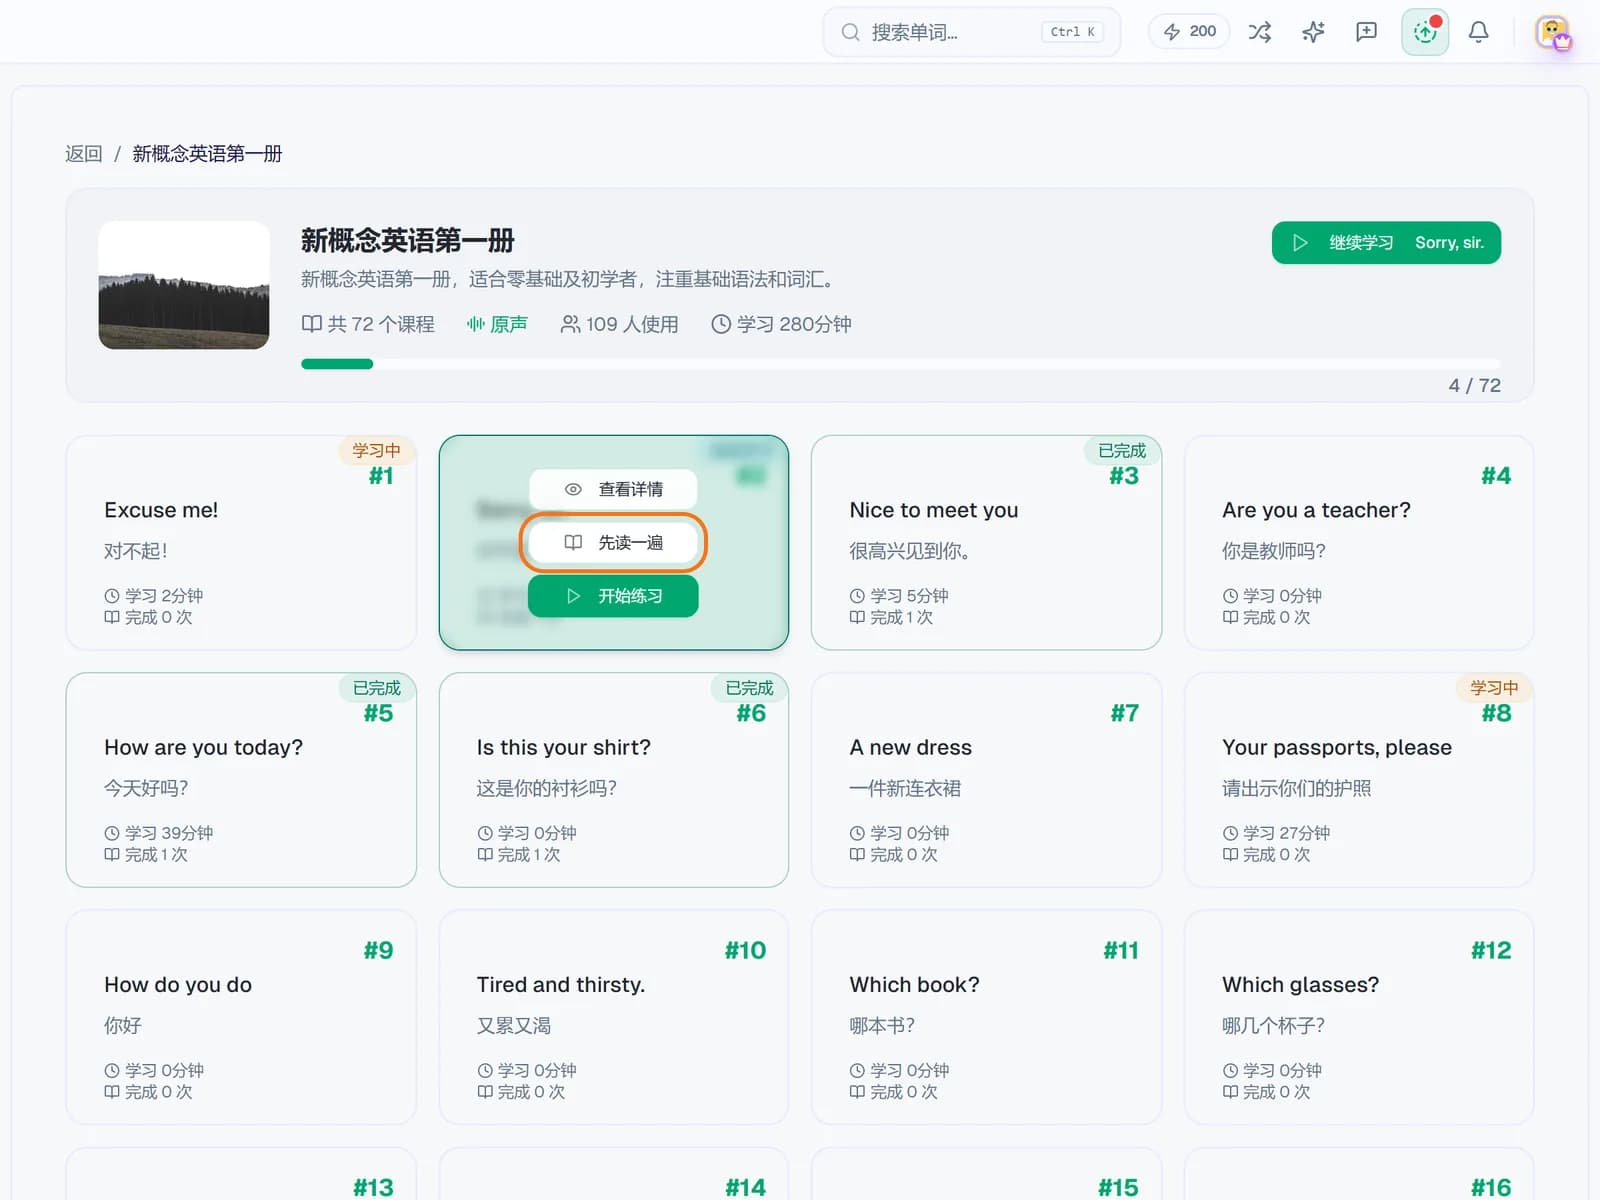This screenshot has height=1200, width=1600.
Task: Click the course cover forest thumbnail
Action: click(184, 285)
